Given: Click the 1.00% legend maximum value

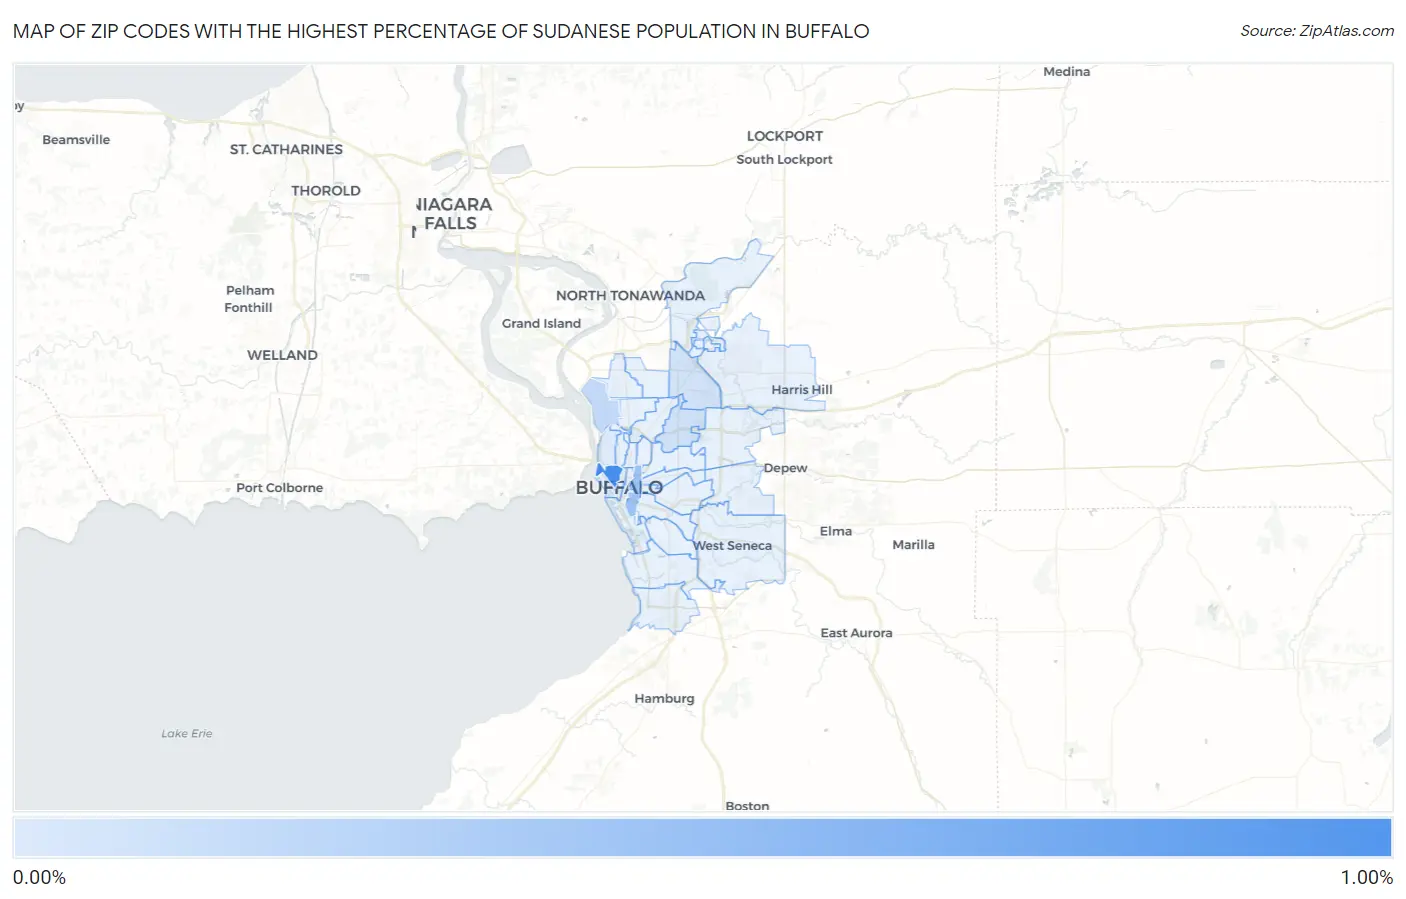Looking at the screenshot, I should 1366,878.
